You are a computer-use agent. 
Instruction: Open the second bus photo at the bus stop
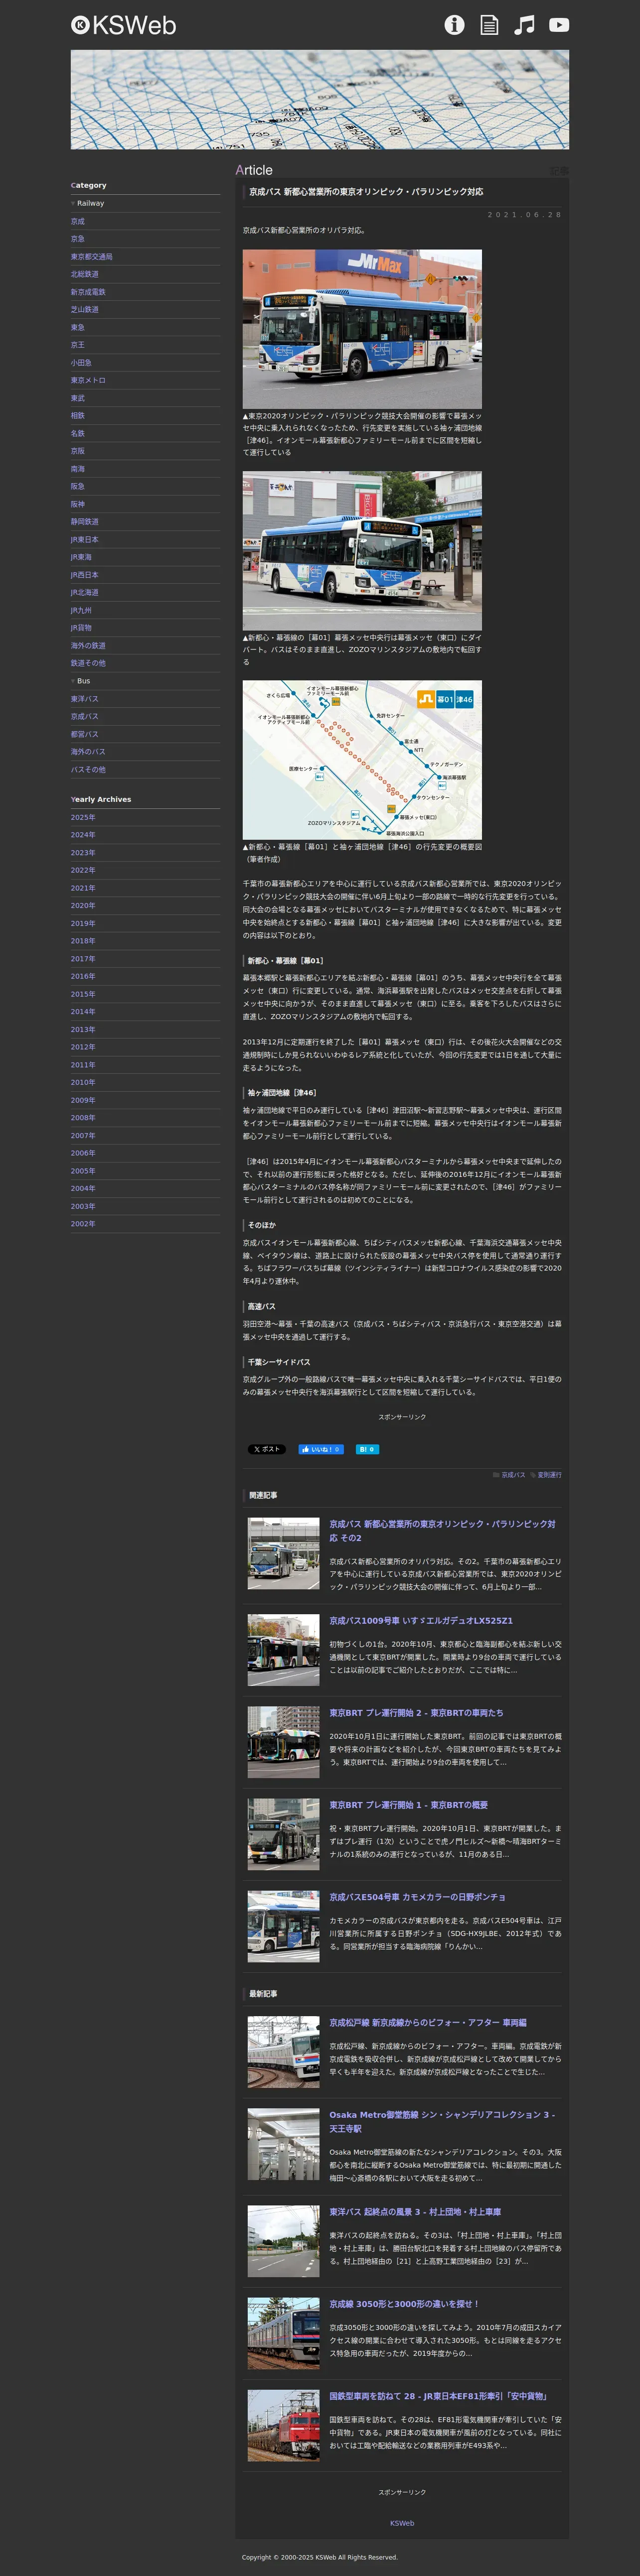tap(362, 550)
